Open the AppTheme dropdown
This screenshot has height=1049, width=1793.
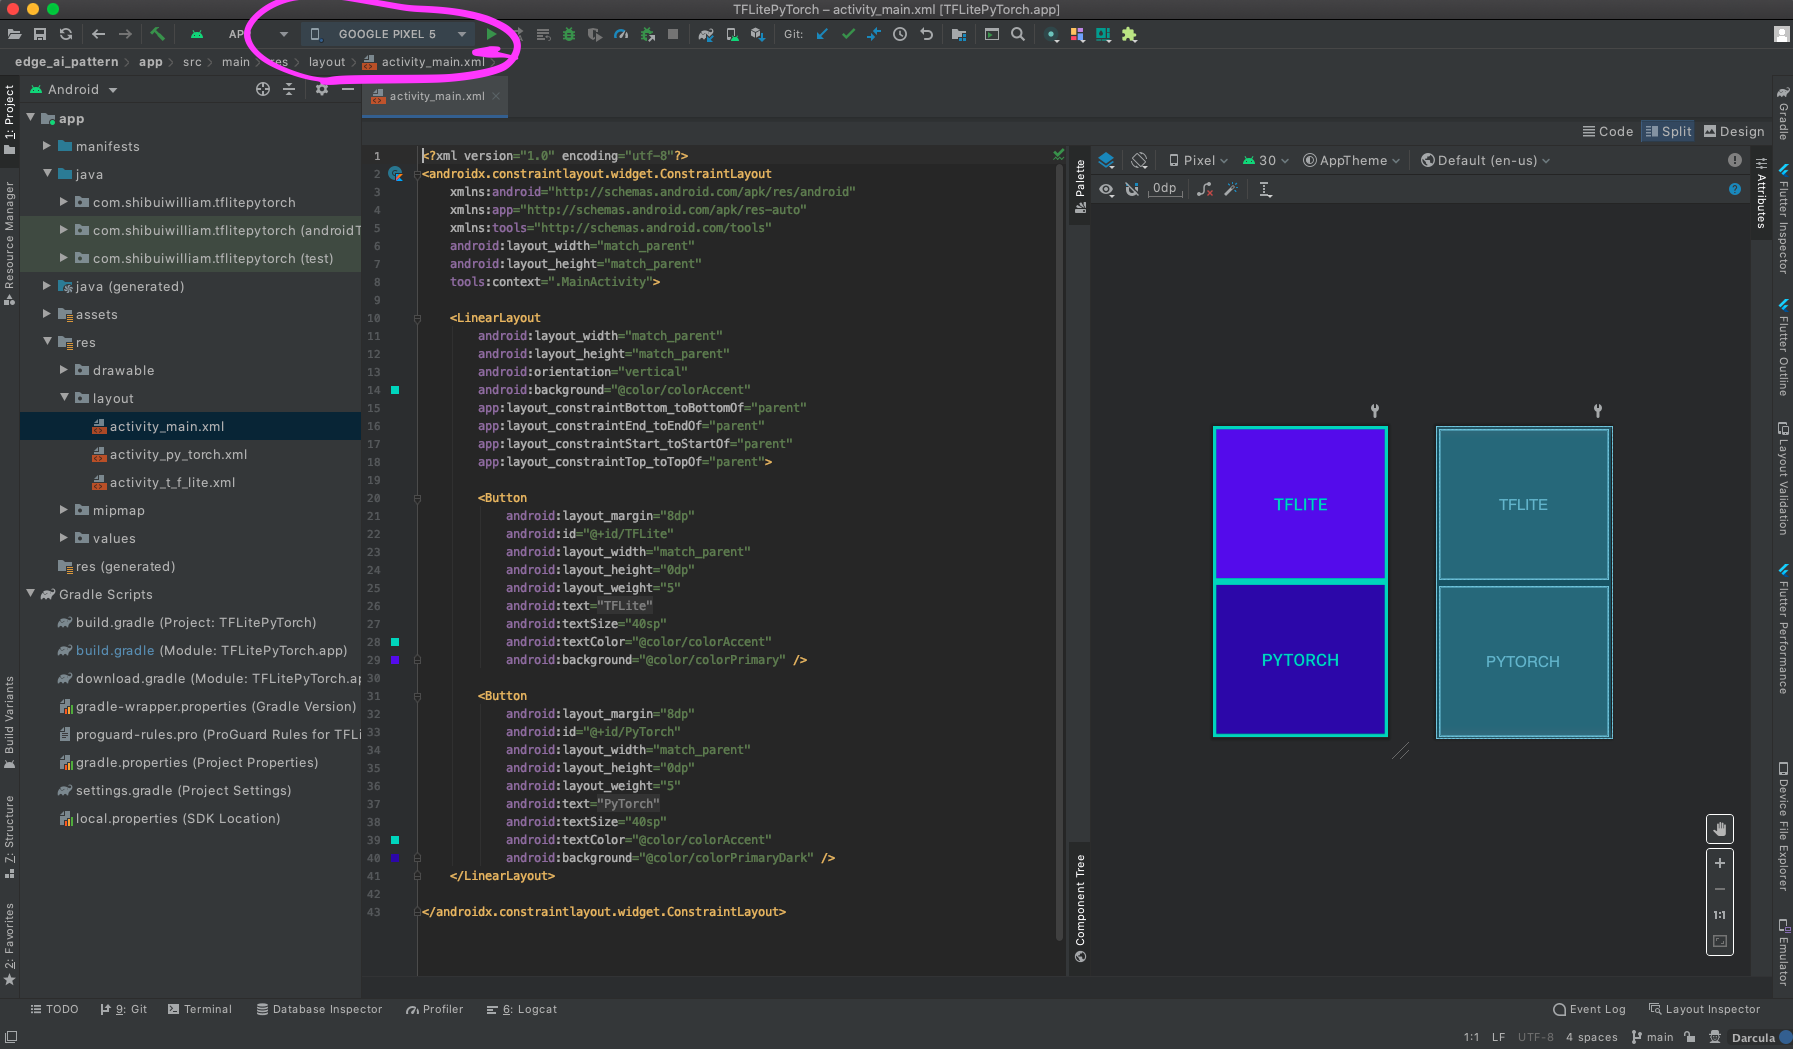click(1351, 160)
